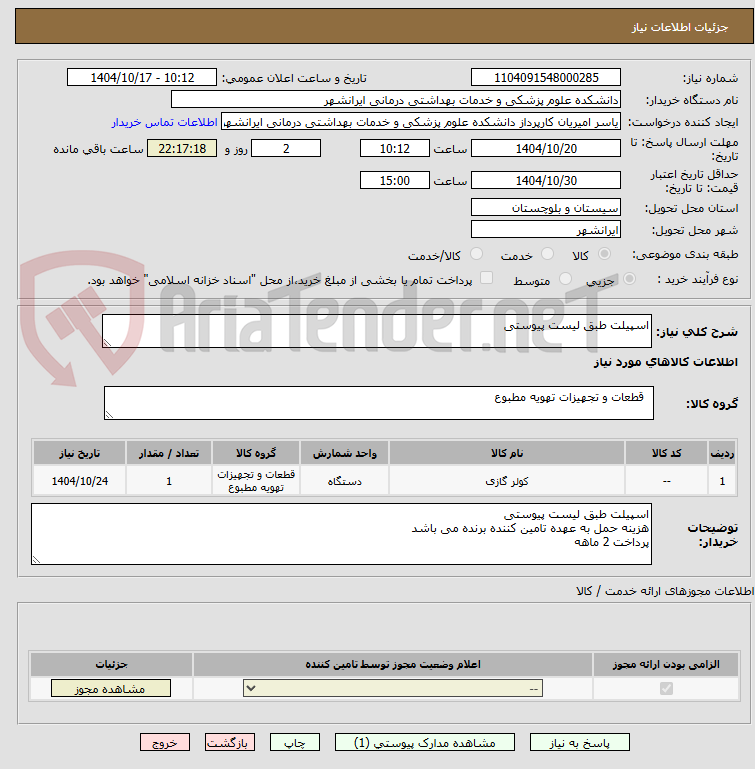Click the جزئیات اطلاعات نیاز page title
This screenshot has height=769, width=755.
(679, 27)
